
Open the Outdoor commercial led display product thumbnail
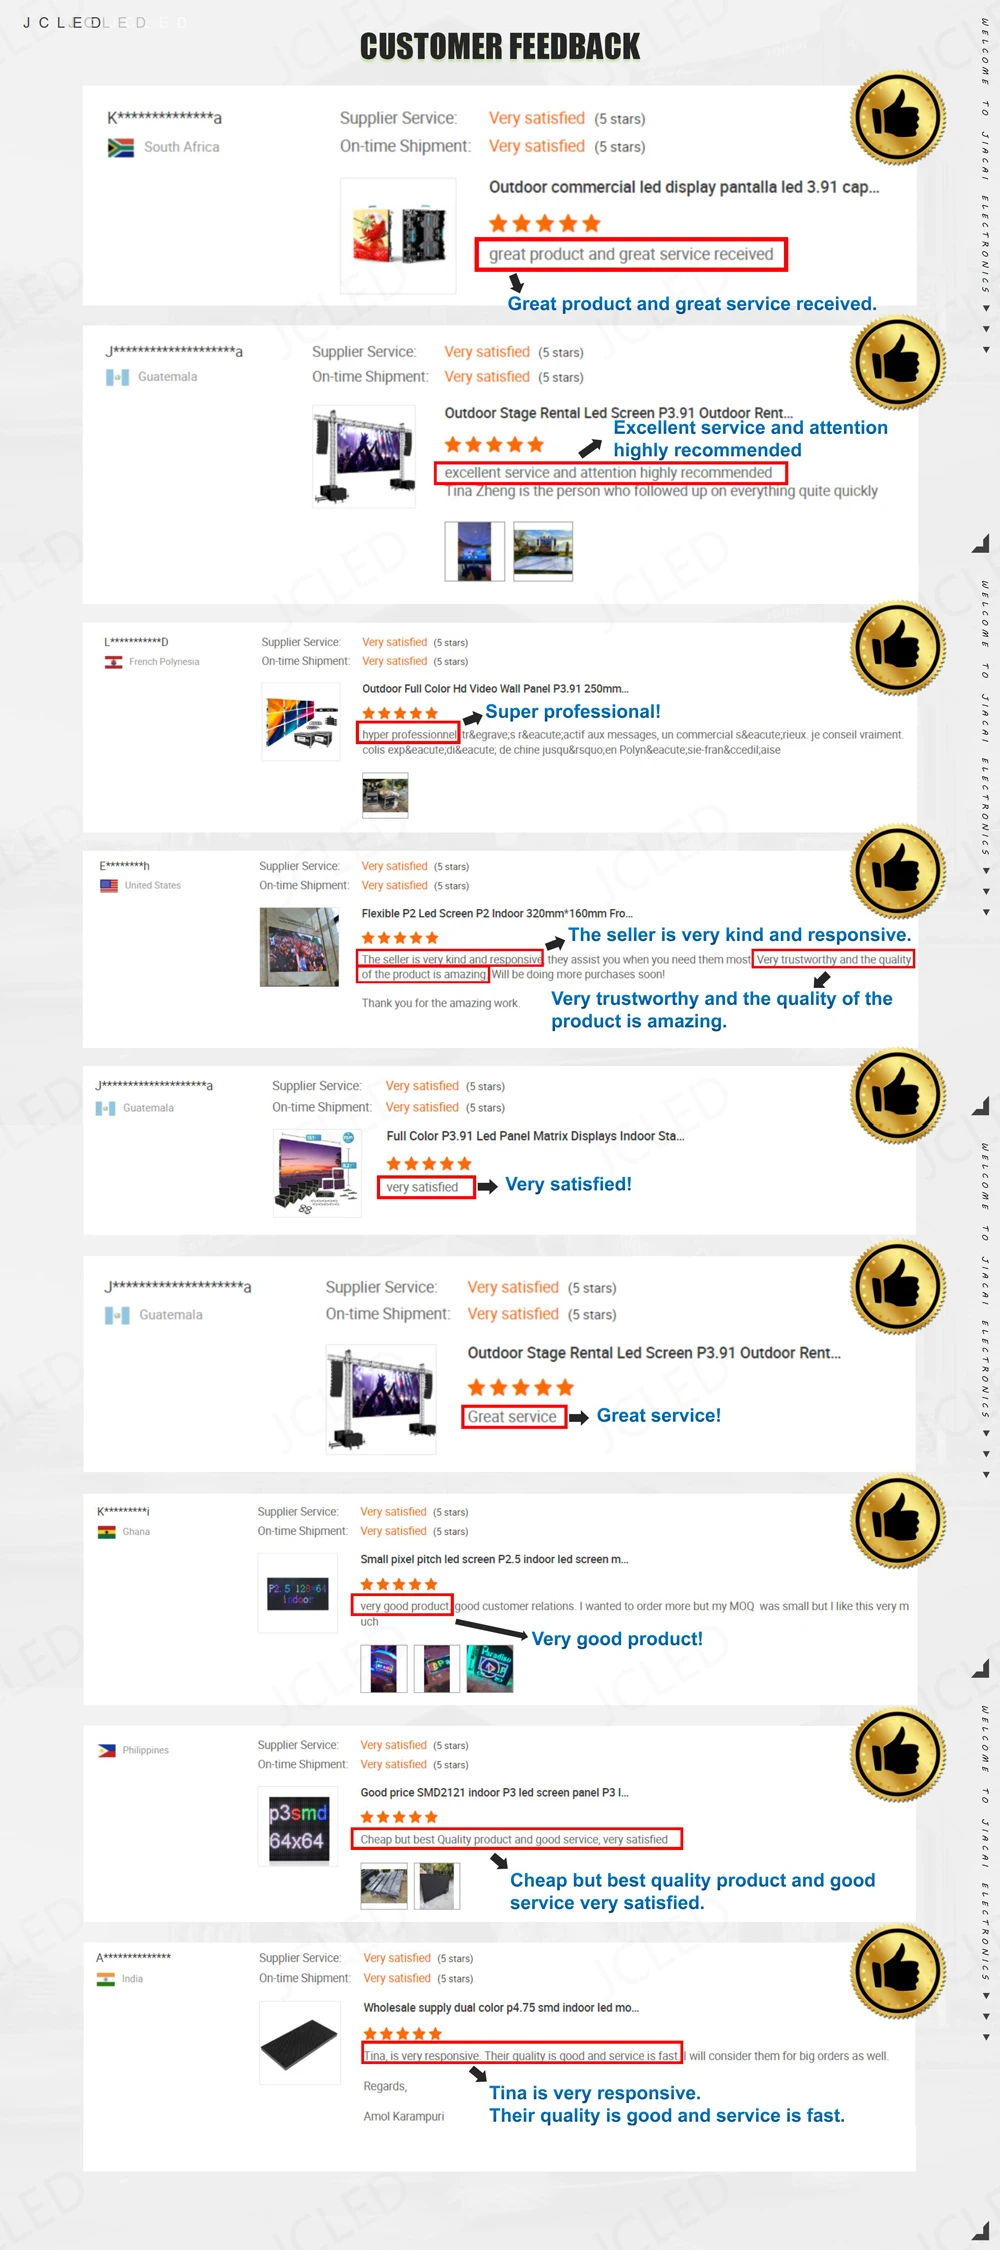point(398,235)
